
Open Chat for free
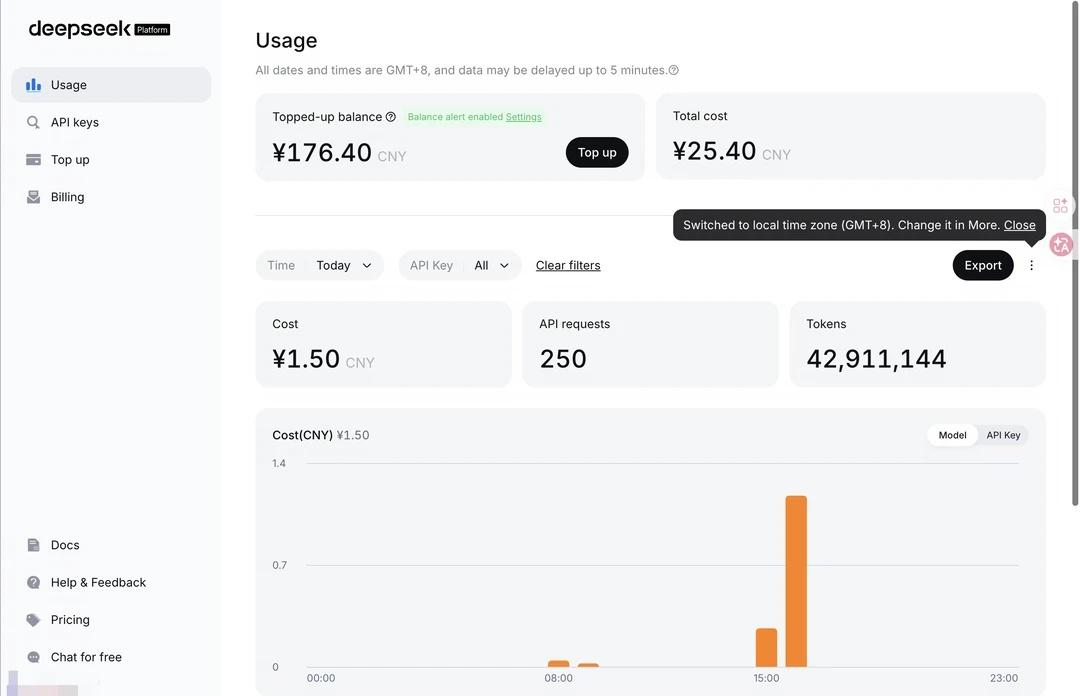tap(111, 657)
